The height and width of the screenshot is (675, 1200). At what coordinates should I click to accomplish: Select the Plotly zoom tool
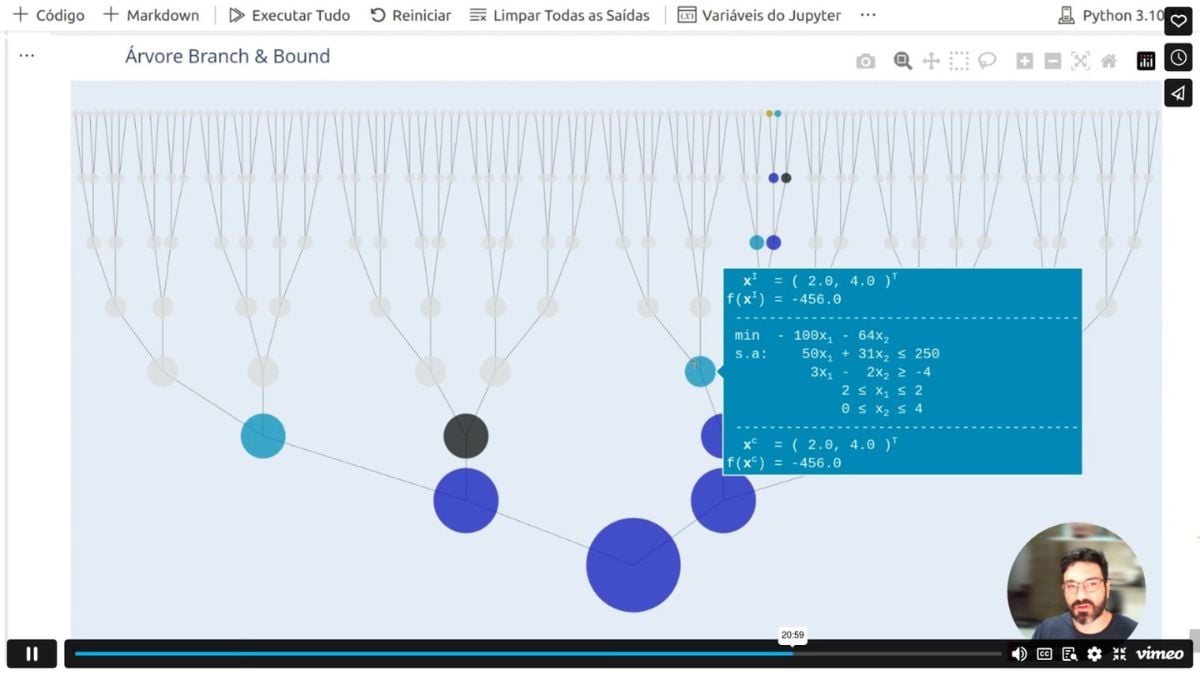[x=902, y=61]
